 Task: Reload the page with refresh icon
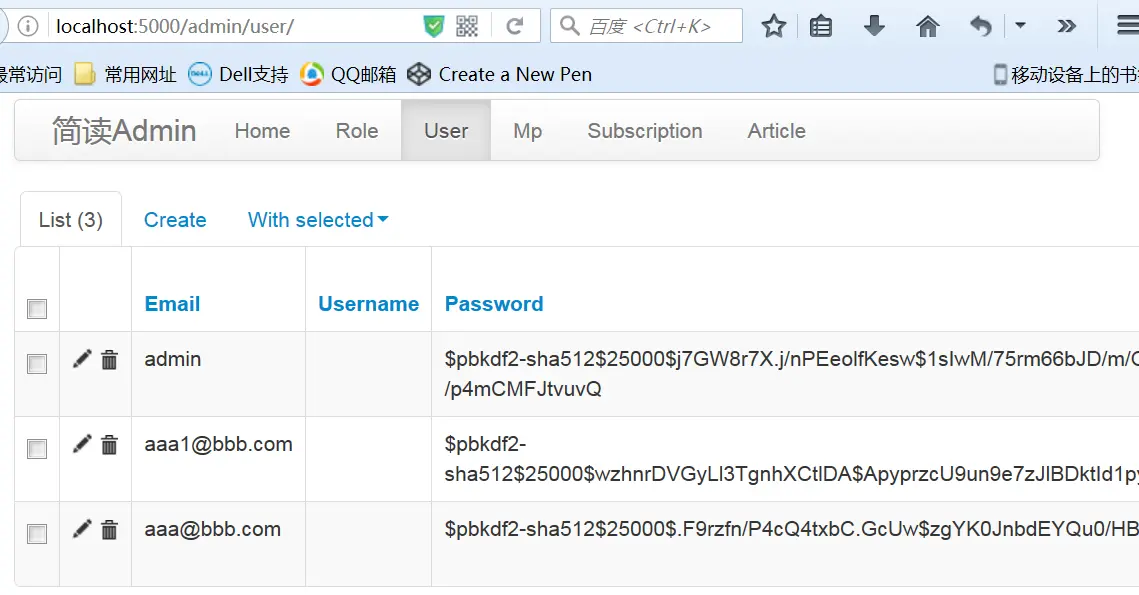coord(515,27)
